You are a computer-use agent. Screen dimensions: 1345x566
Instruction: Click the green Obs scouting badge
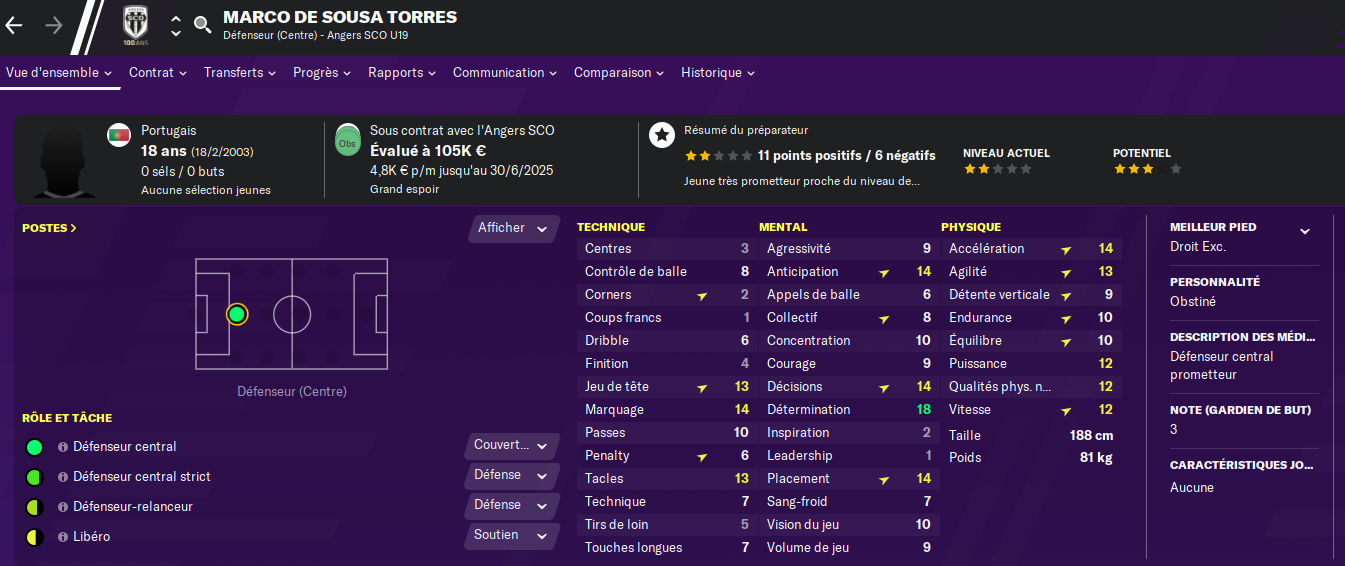[347, 139]
